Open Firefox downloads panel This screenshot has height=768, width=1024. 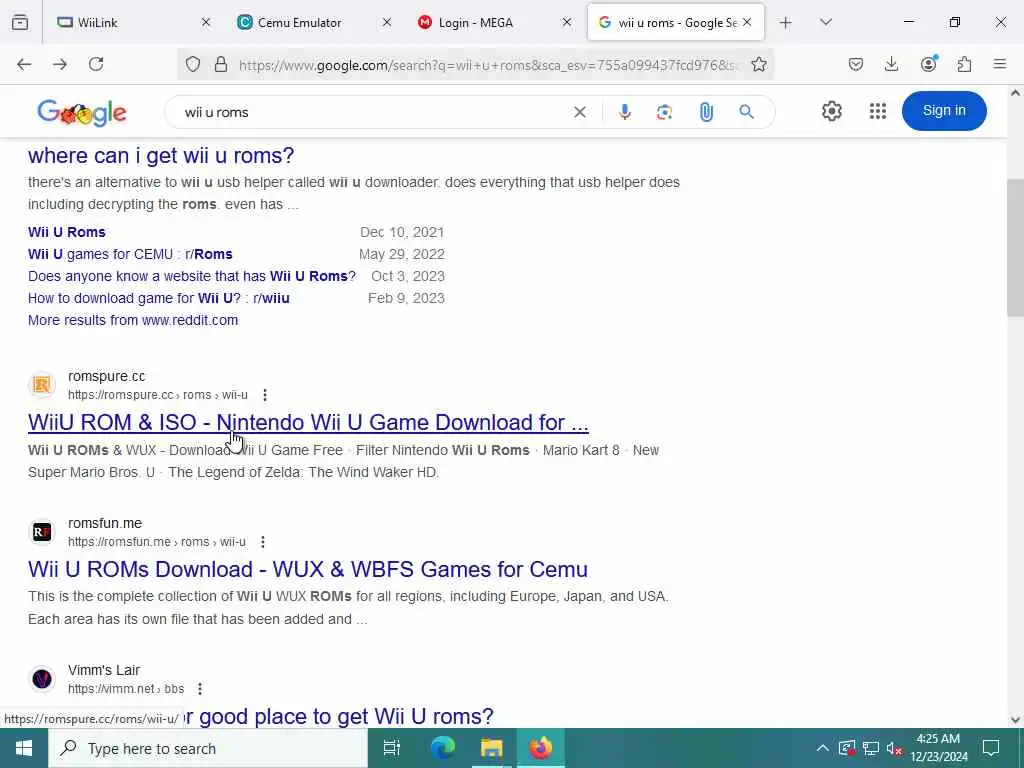(x=891, y=64)
